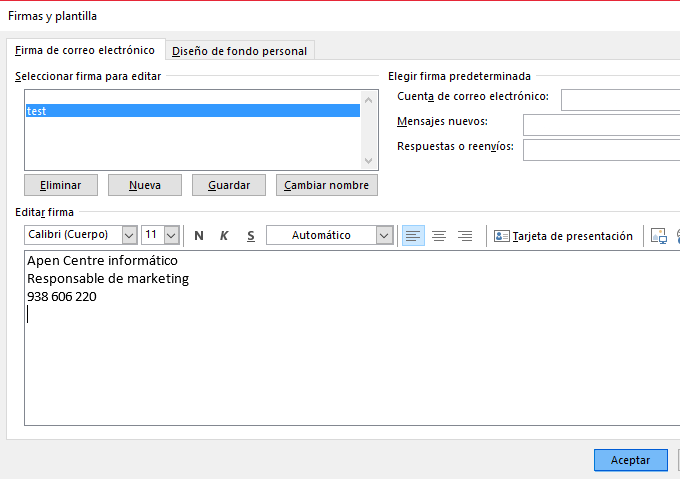Screen dimensions: 680x479
Task: Open the Calibri (Cuerpo) font dropdown
Action: click(129, 236)
